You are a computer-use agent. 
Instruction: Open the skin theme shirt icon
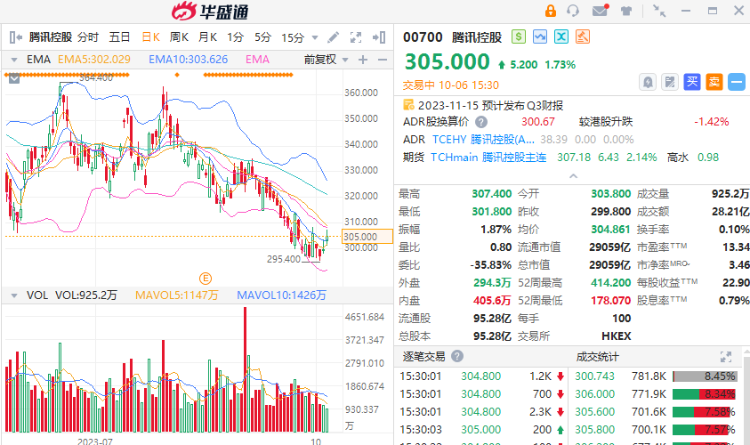coord(626,11)
